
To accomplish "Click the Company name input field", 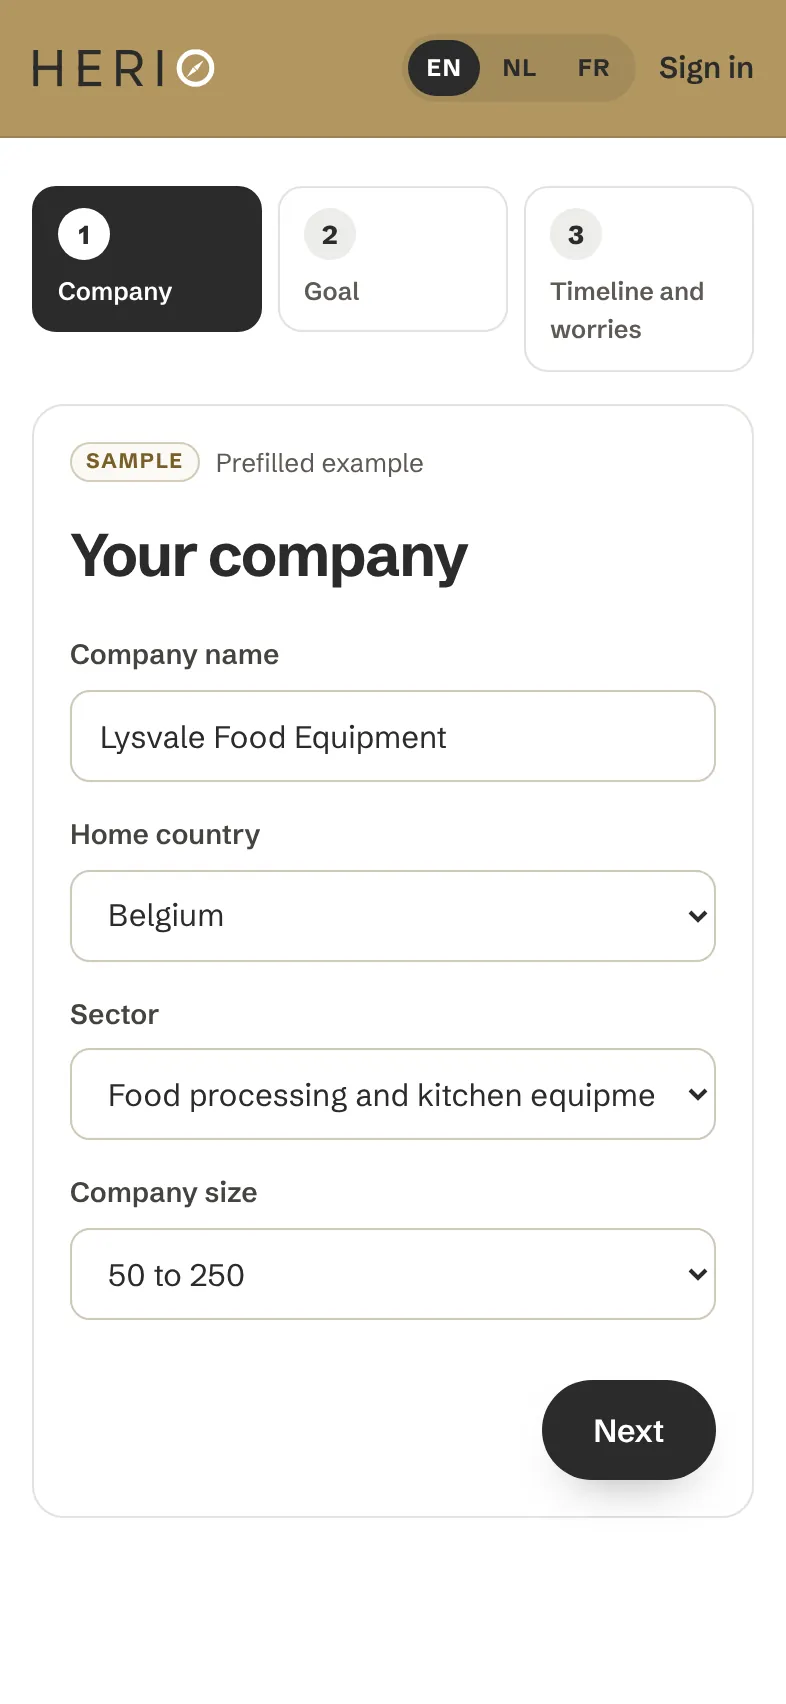I will pyautogui.click(x=393, y=736).
